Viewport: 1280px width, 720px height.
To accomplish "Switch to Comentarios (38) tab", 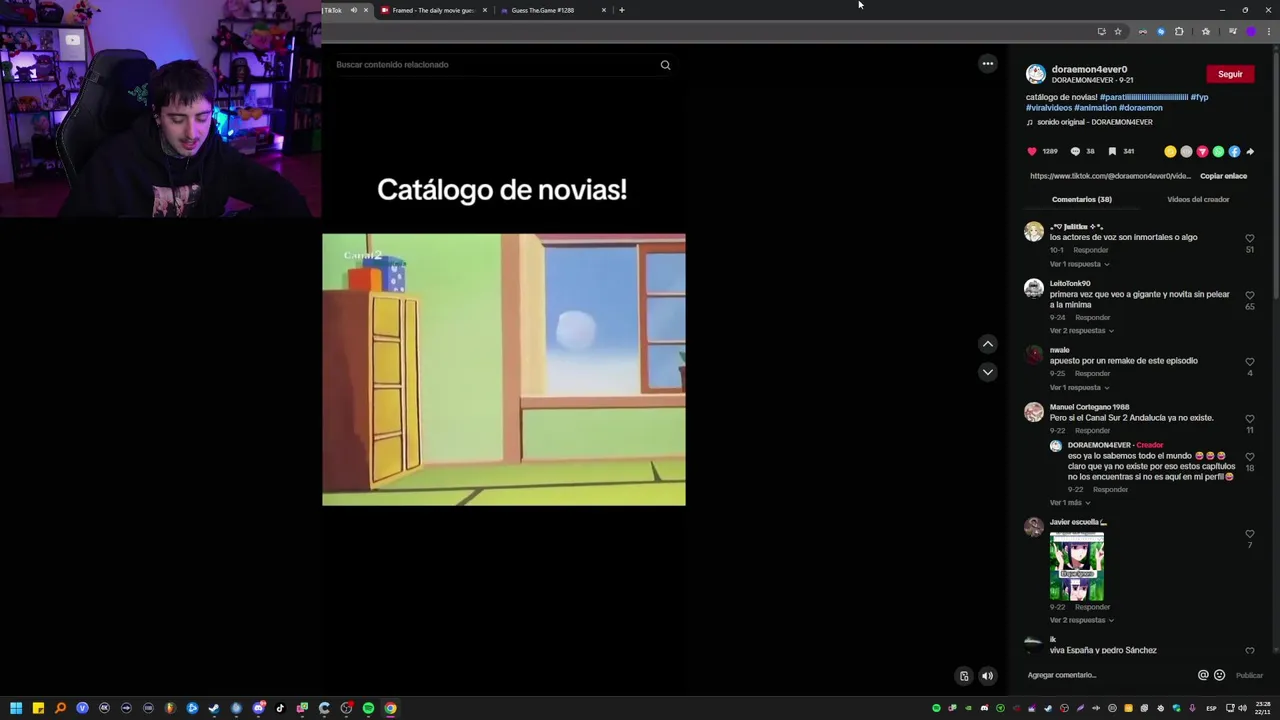I will coord(1081,199).
